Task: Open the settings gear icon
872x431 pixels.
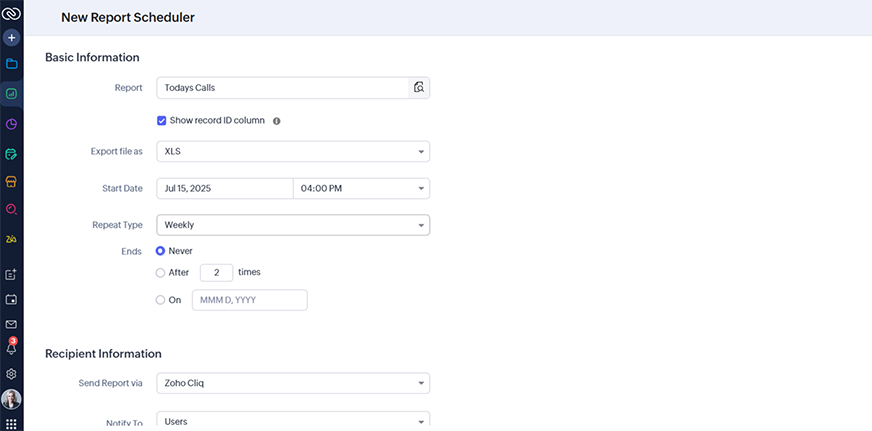Action: (x=11, y=374)
